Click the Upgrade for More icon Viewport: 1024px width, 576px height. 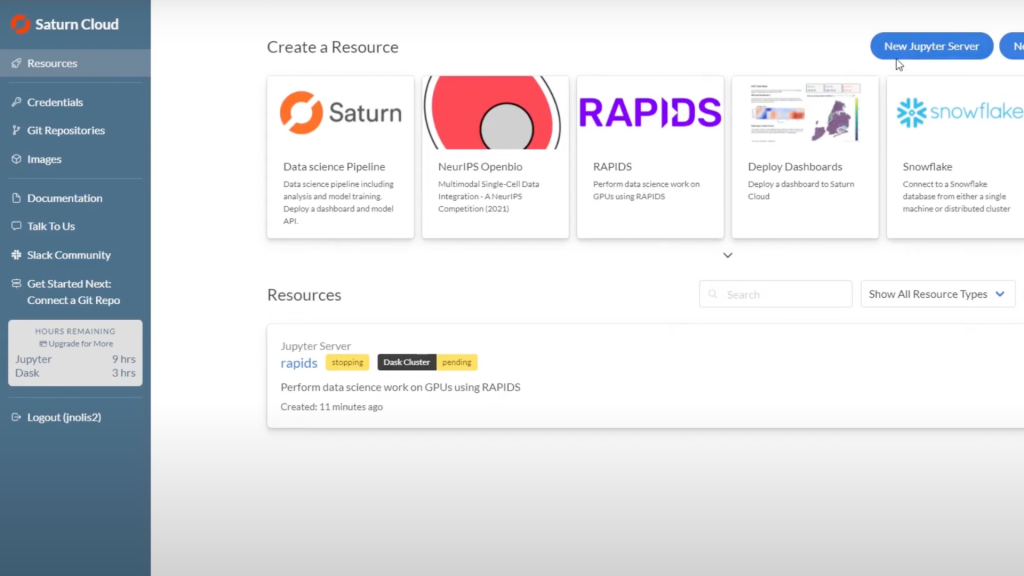(43, 344)
